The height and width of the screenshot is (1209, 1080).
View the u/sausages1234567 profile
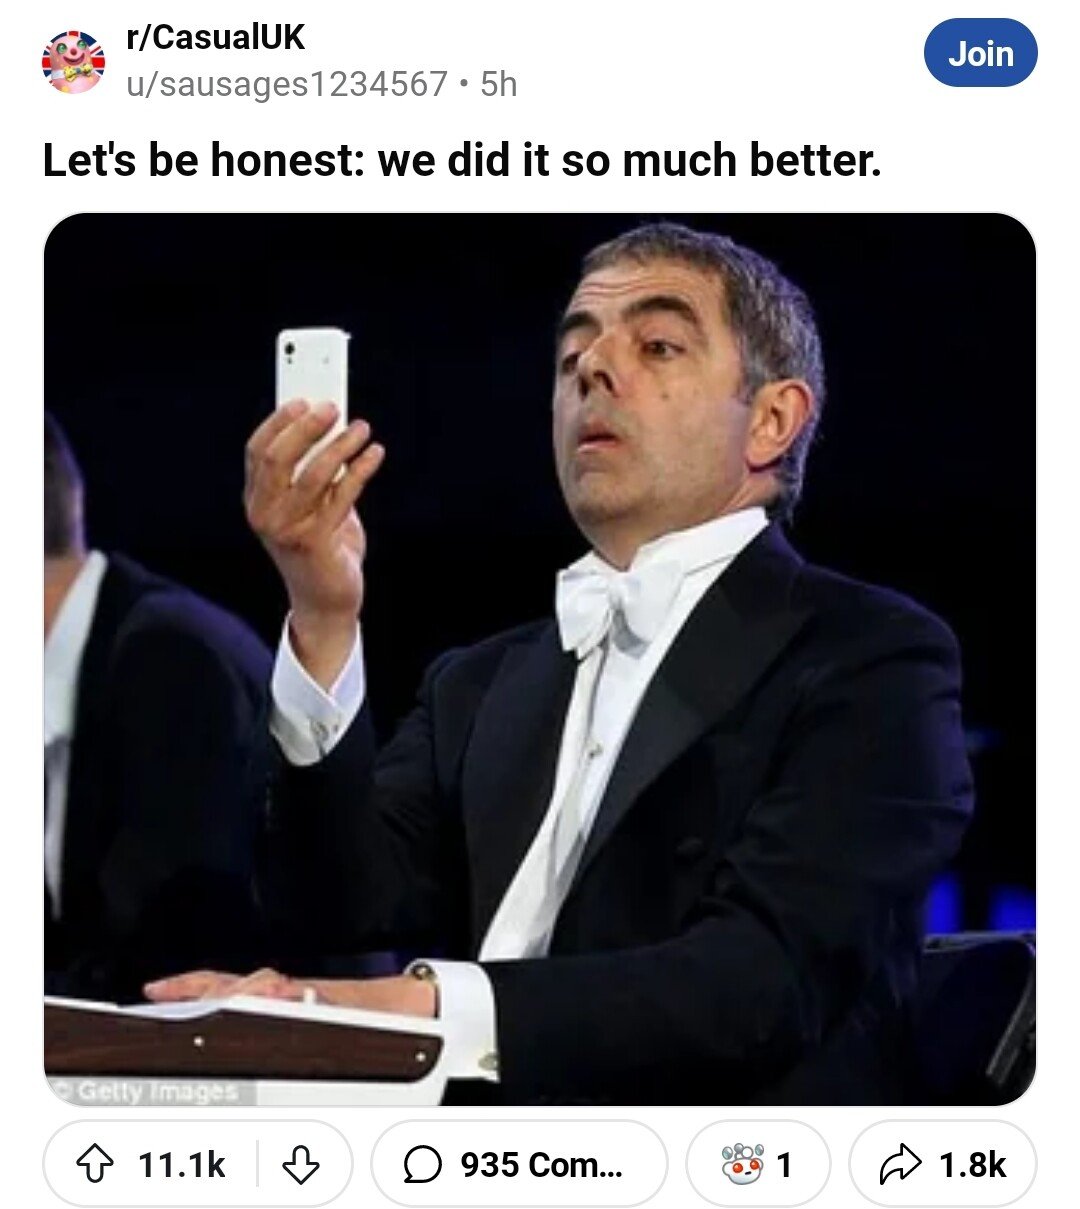[286, 84]
